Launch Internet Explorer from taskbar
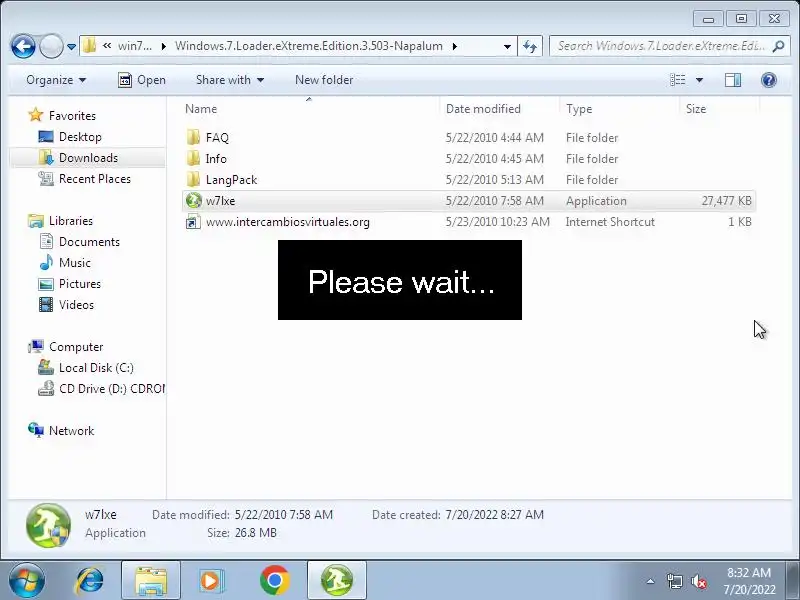 [x=89, y=580]
